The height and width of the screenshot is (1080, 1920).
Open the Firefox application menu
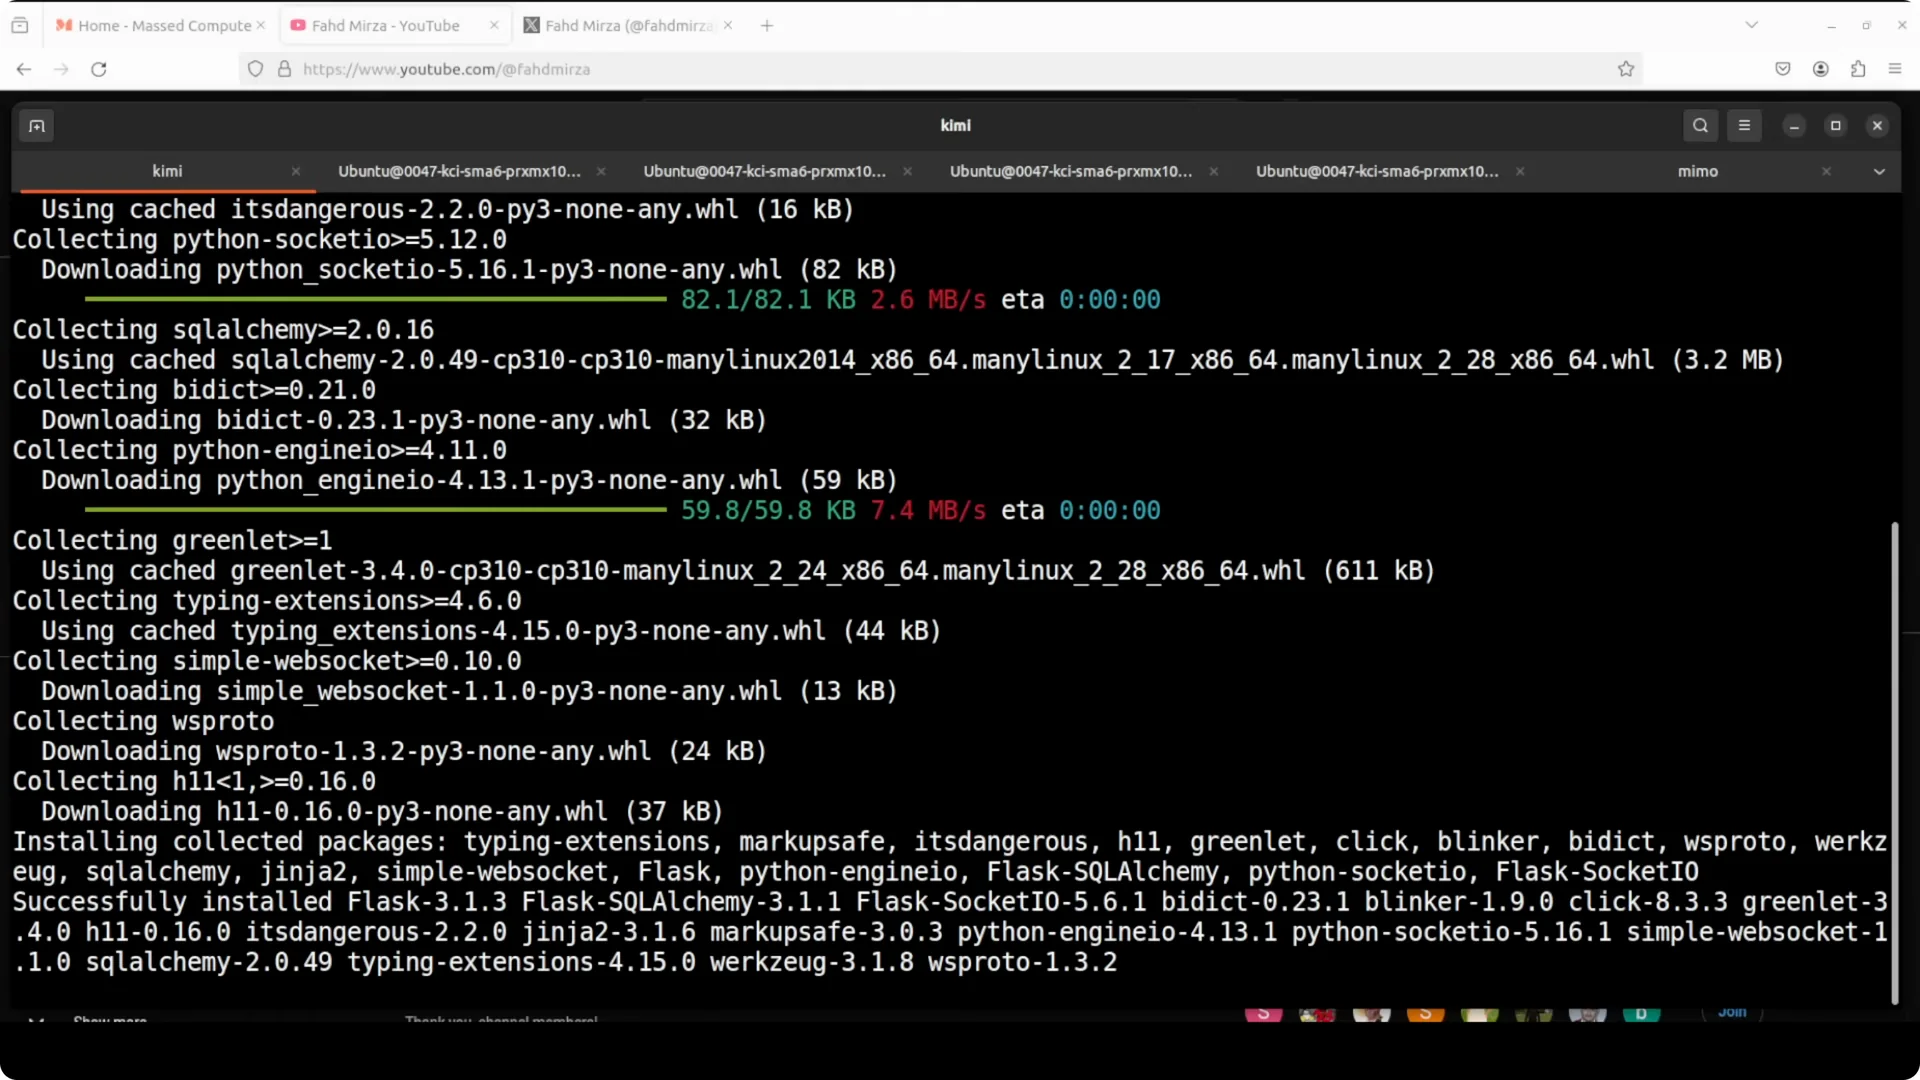[1895, 69]
